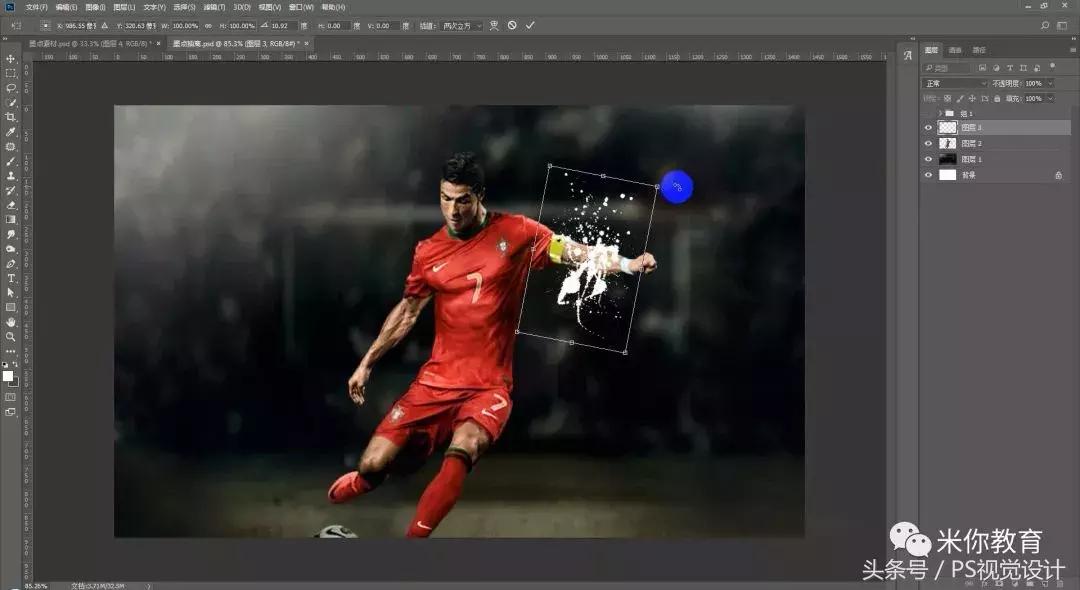
Task: Open the 文件(F) menu
Action: tap(37, 7)
